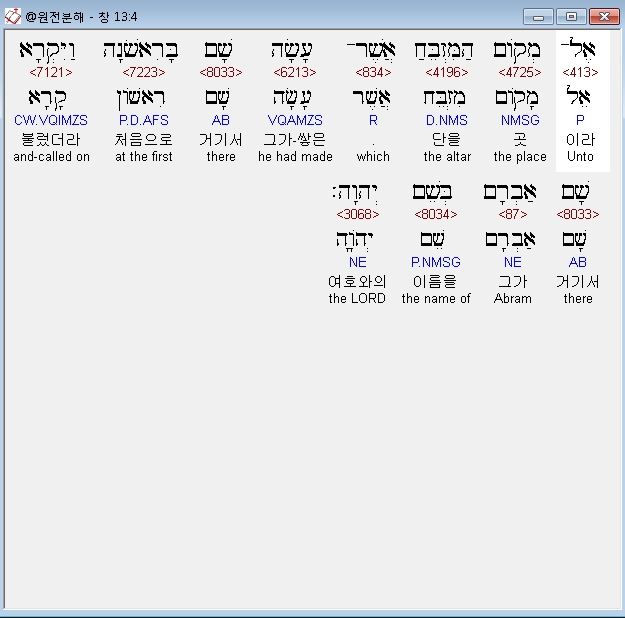Viewport: 625px width, 618px height.
Task: Click Hebrew lemma above CW.VQIMZS
Action: point(47,98)
